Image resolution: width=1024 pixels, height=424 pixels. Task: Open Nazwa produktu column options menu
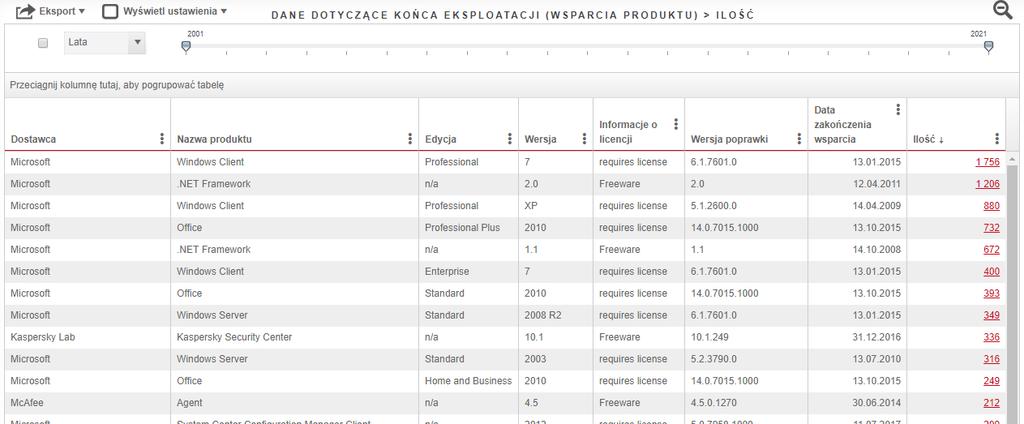(x=409, y=139)
